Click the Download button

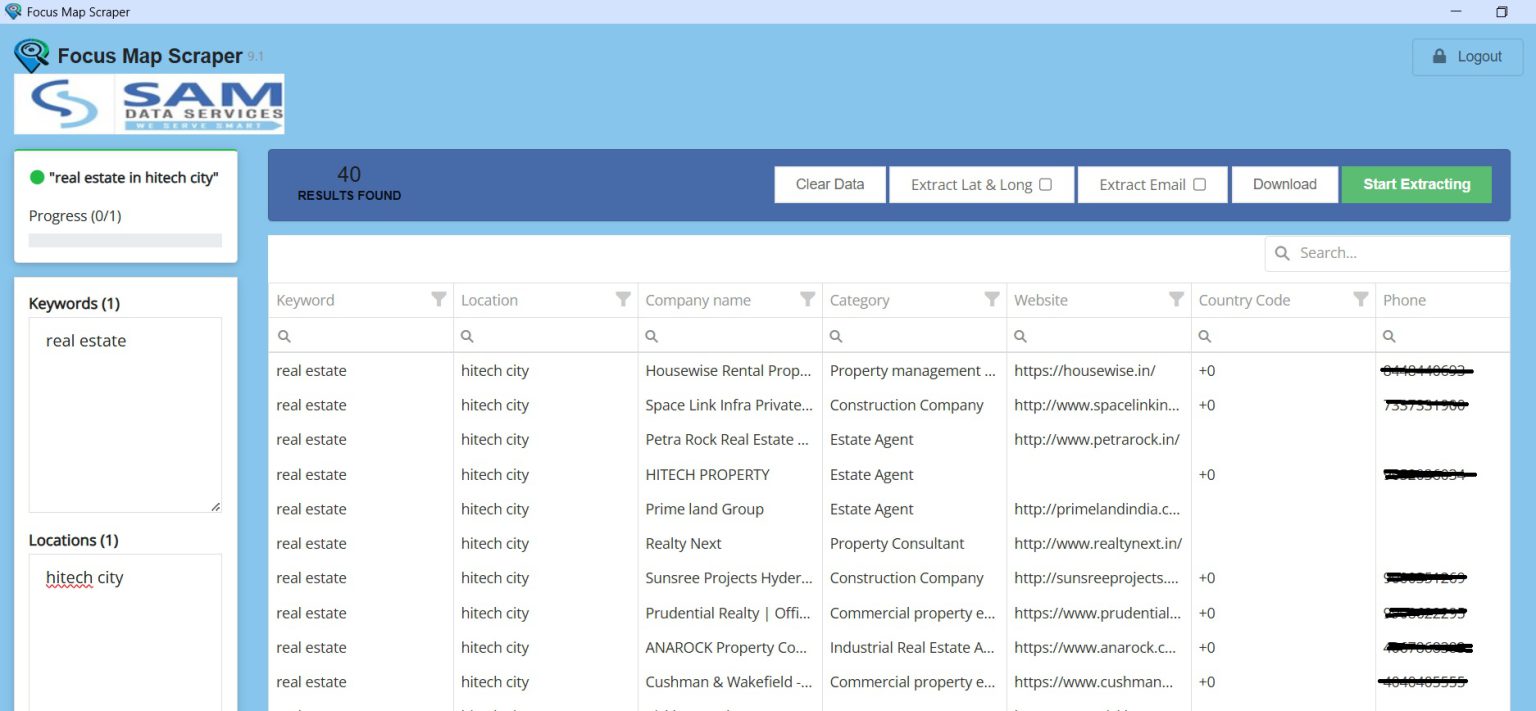[x=1284, y=184]
